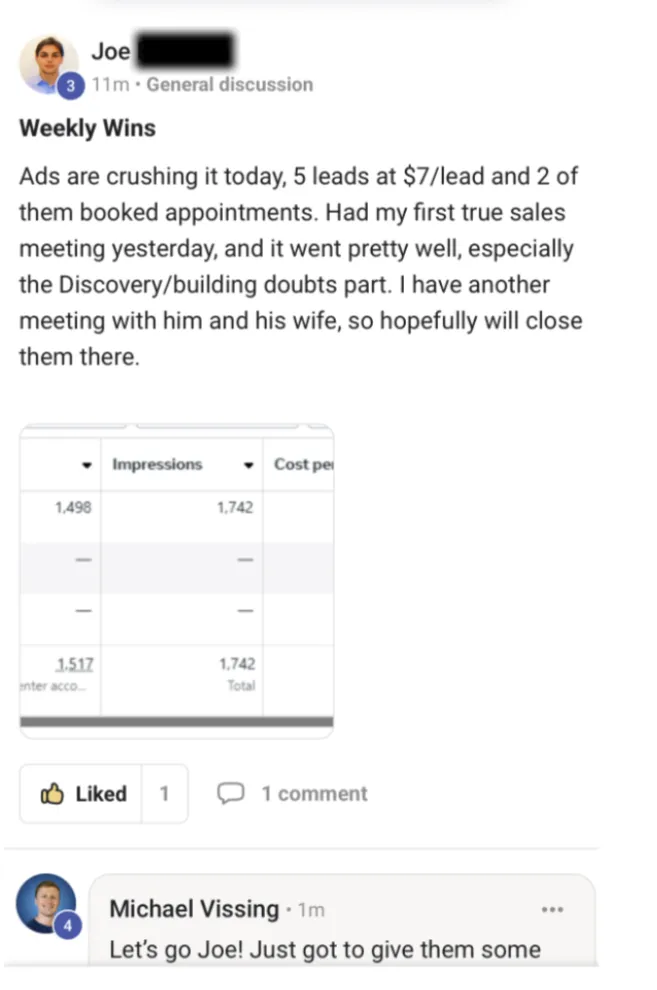Image resolution: width=657 pixels, height=990 pixels.
Task: Open the General discussion category
Action: pyautogui.click(x=230, y=85)
